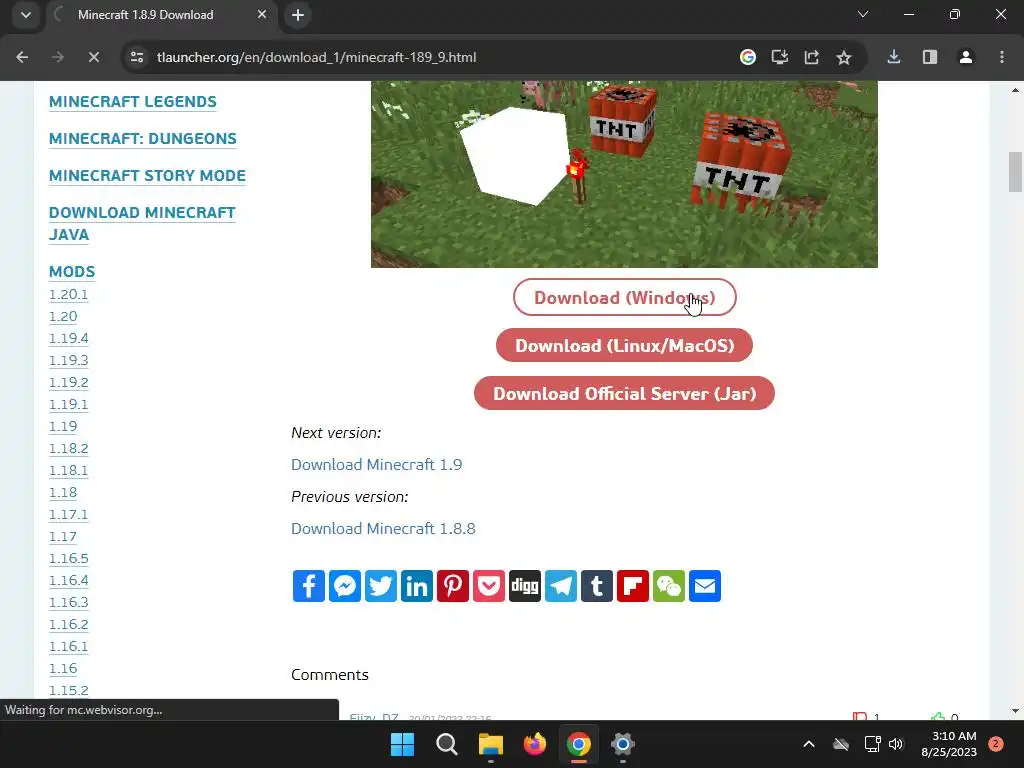Click Download (Windows) button

pyautogui.click(x=624, y=298)
